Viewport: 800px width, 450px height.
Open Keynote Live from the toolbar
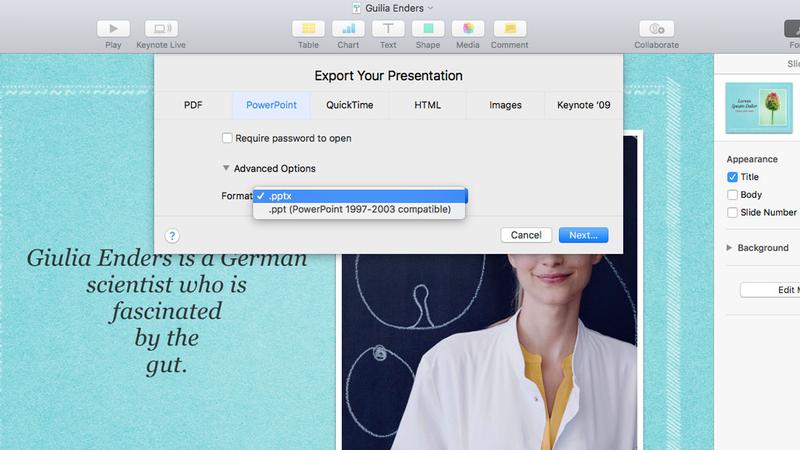(x=161, y=29)
